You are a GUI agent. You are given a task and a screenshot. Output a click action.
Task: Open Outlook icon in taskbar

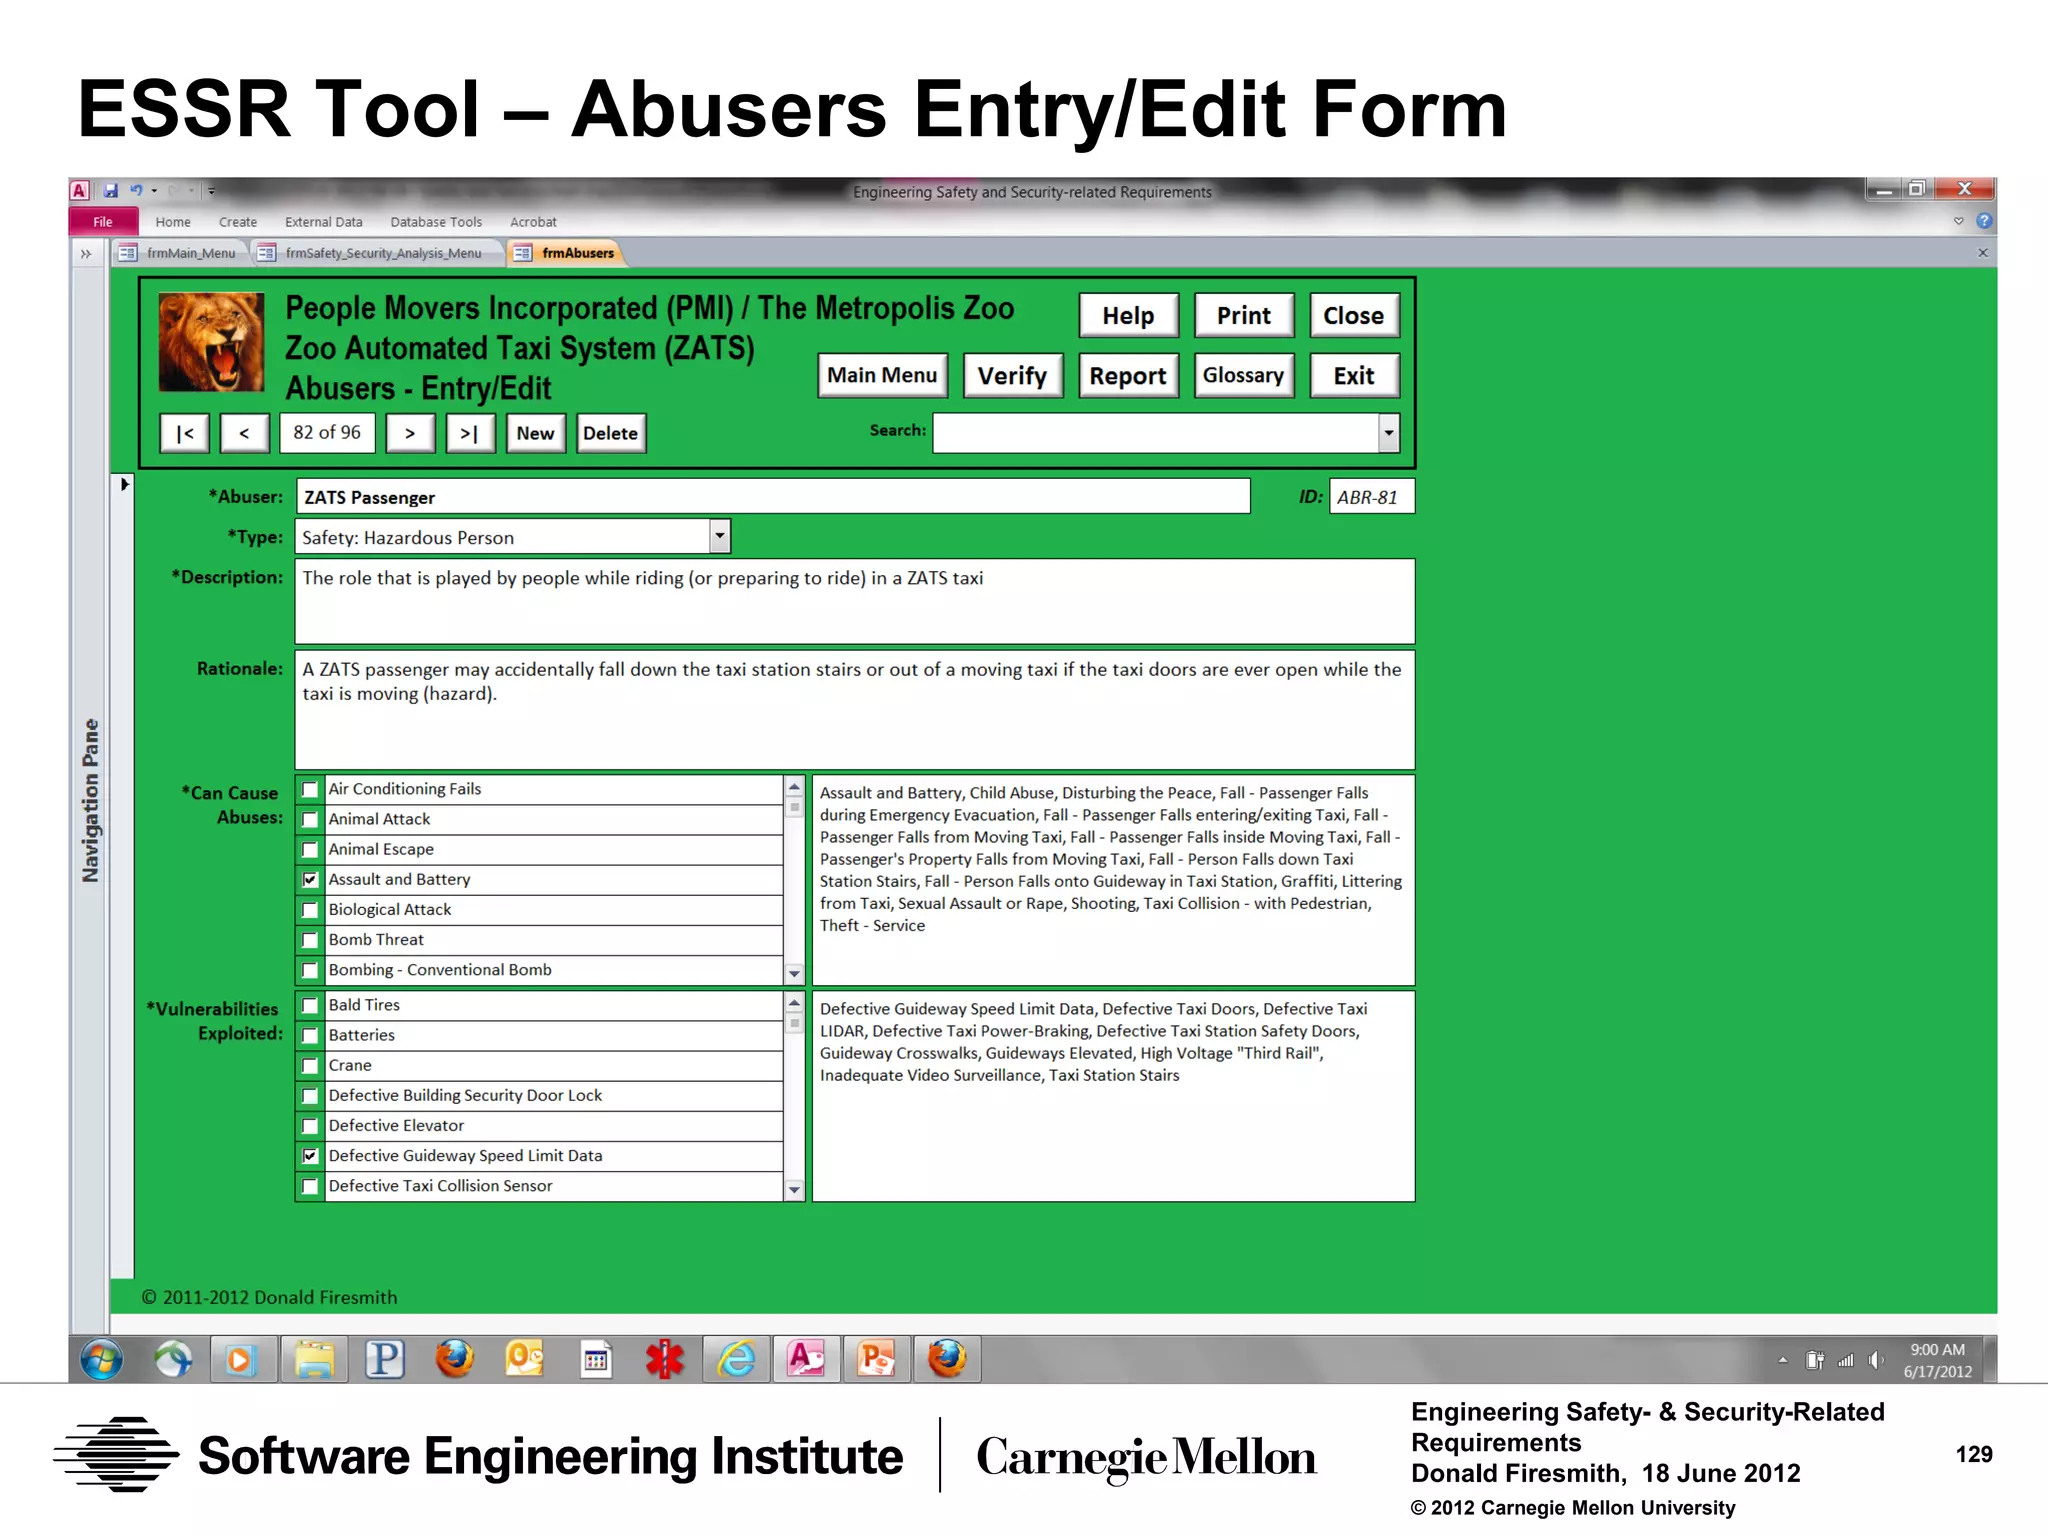[525, 1359]
